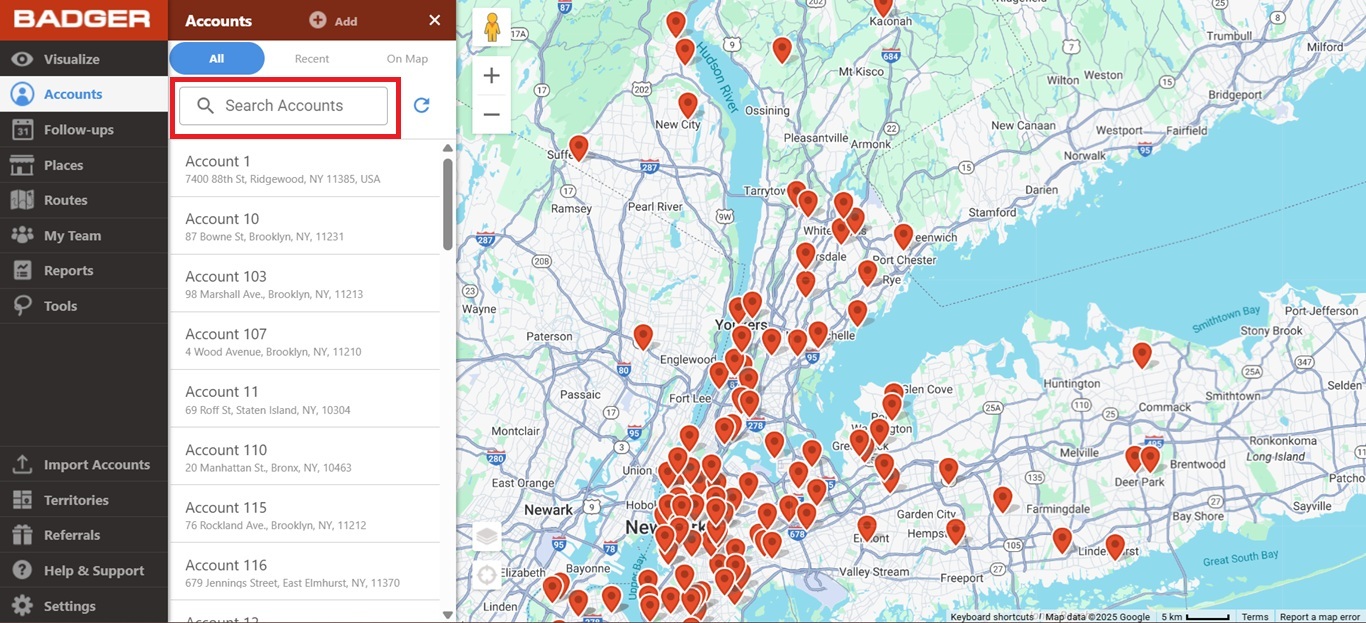Refresh the accounts list
Viewport: 1366px width, 623px height.
click(x=422, y=105)
